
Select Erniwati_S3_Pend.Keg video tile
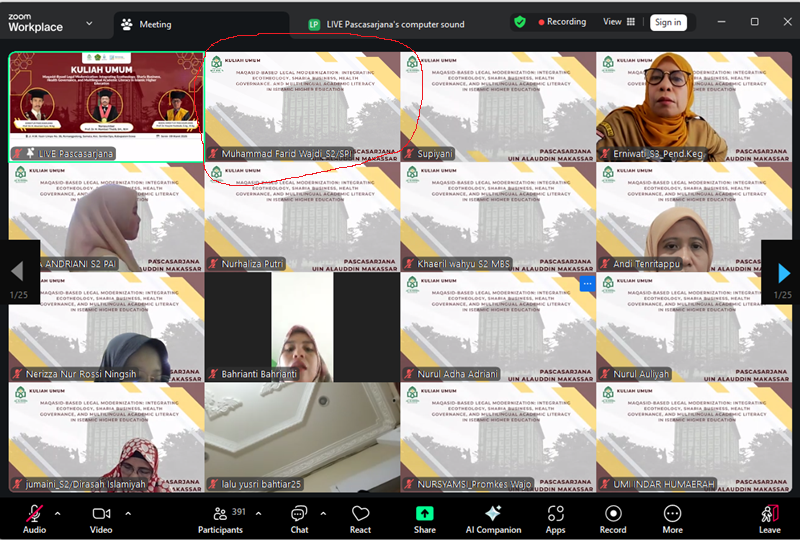coord(694,106)
